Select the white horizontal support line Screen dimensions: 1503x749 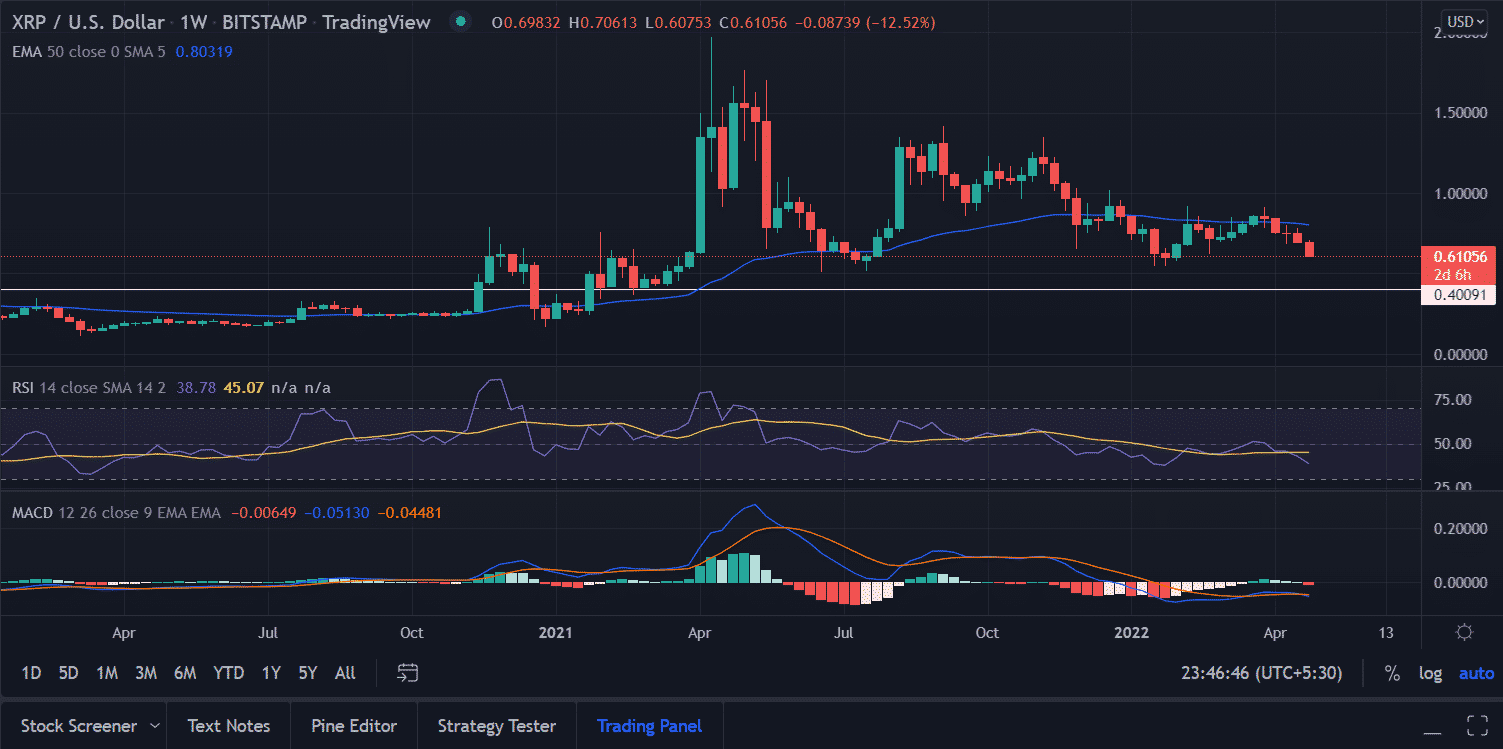click(710, 290)
